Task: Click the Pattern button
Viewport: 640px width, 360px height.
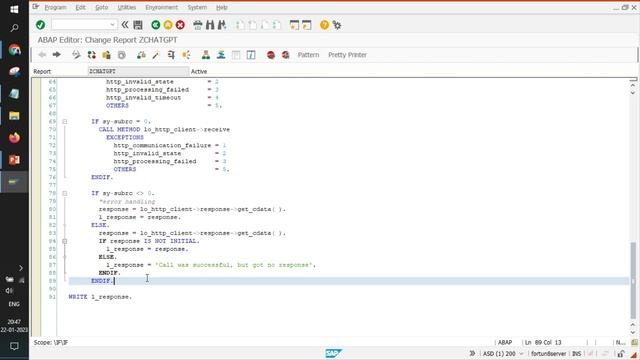Action: pyautogui.click(x=308, y=55)
